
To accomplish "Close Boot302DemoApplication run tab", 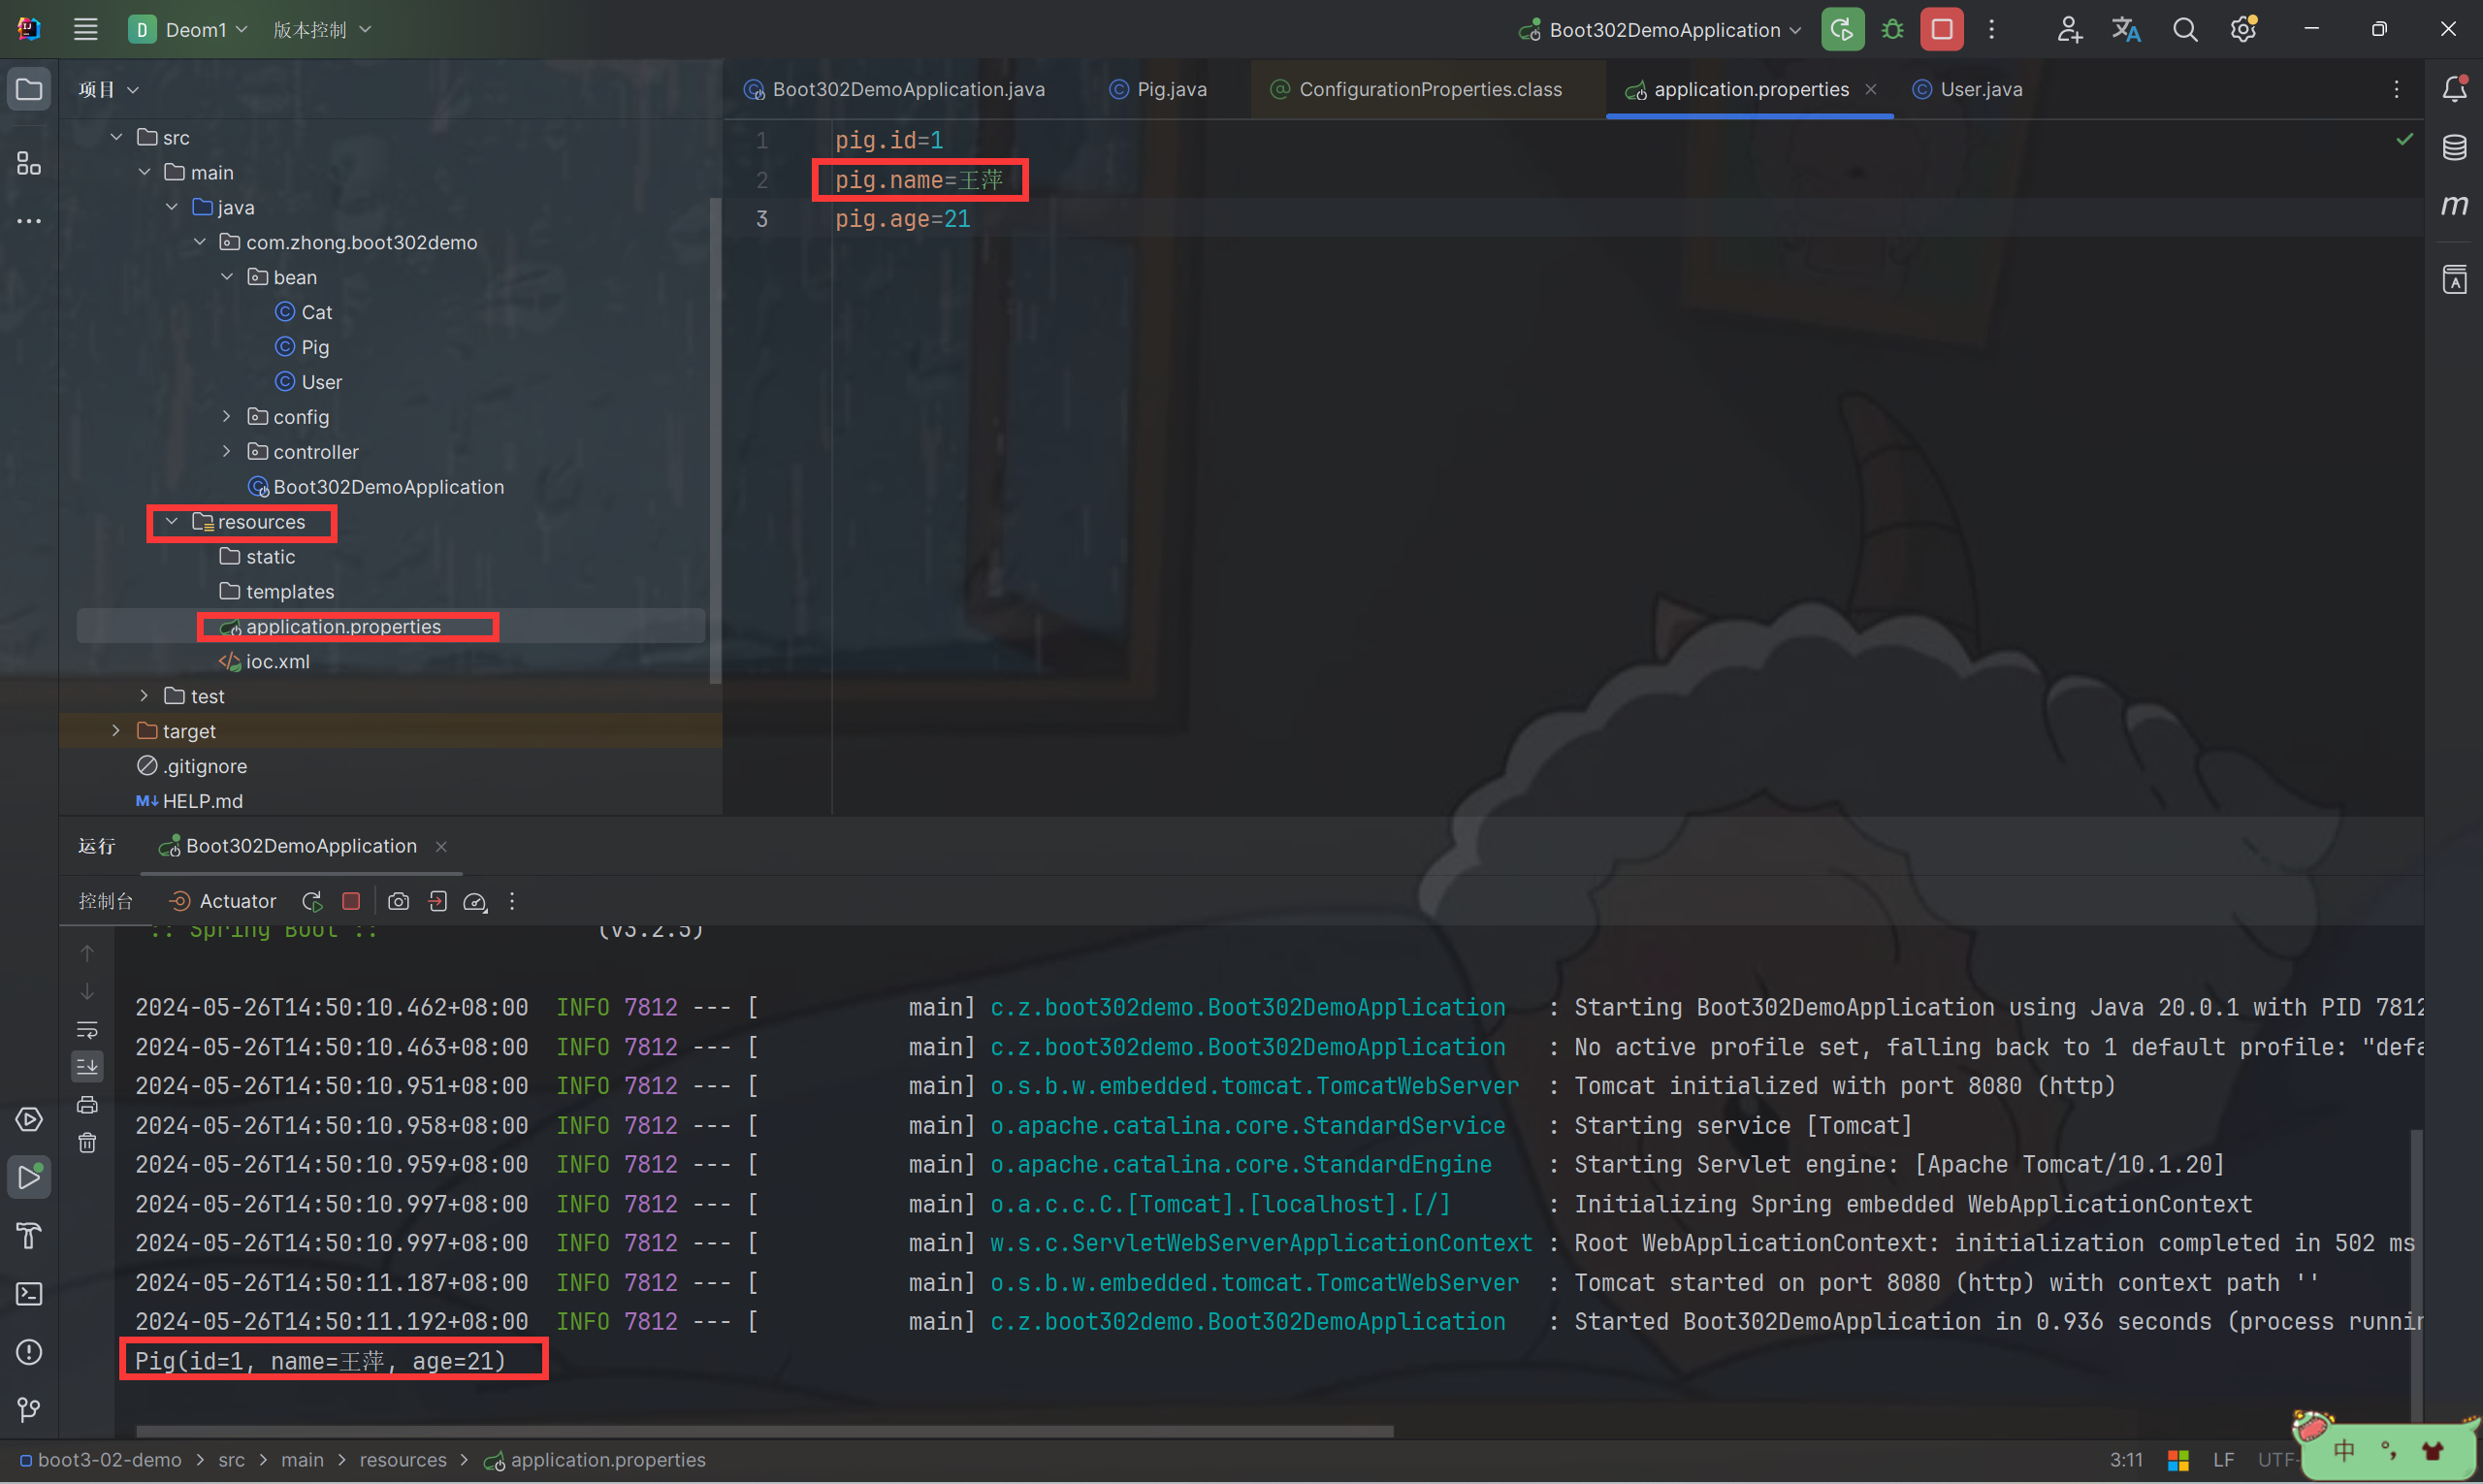I will point(441,846).
